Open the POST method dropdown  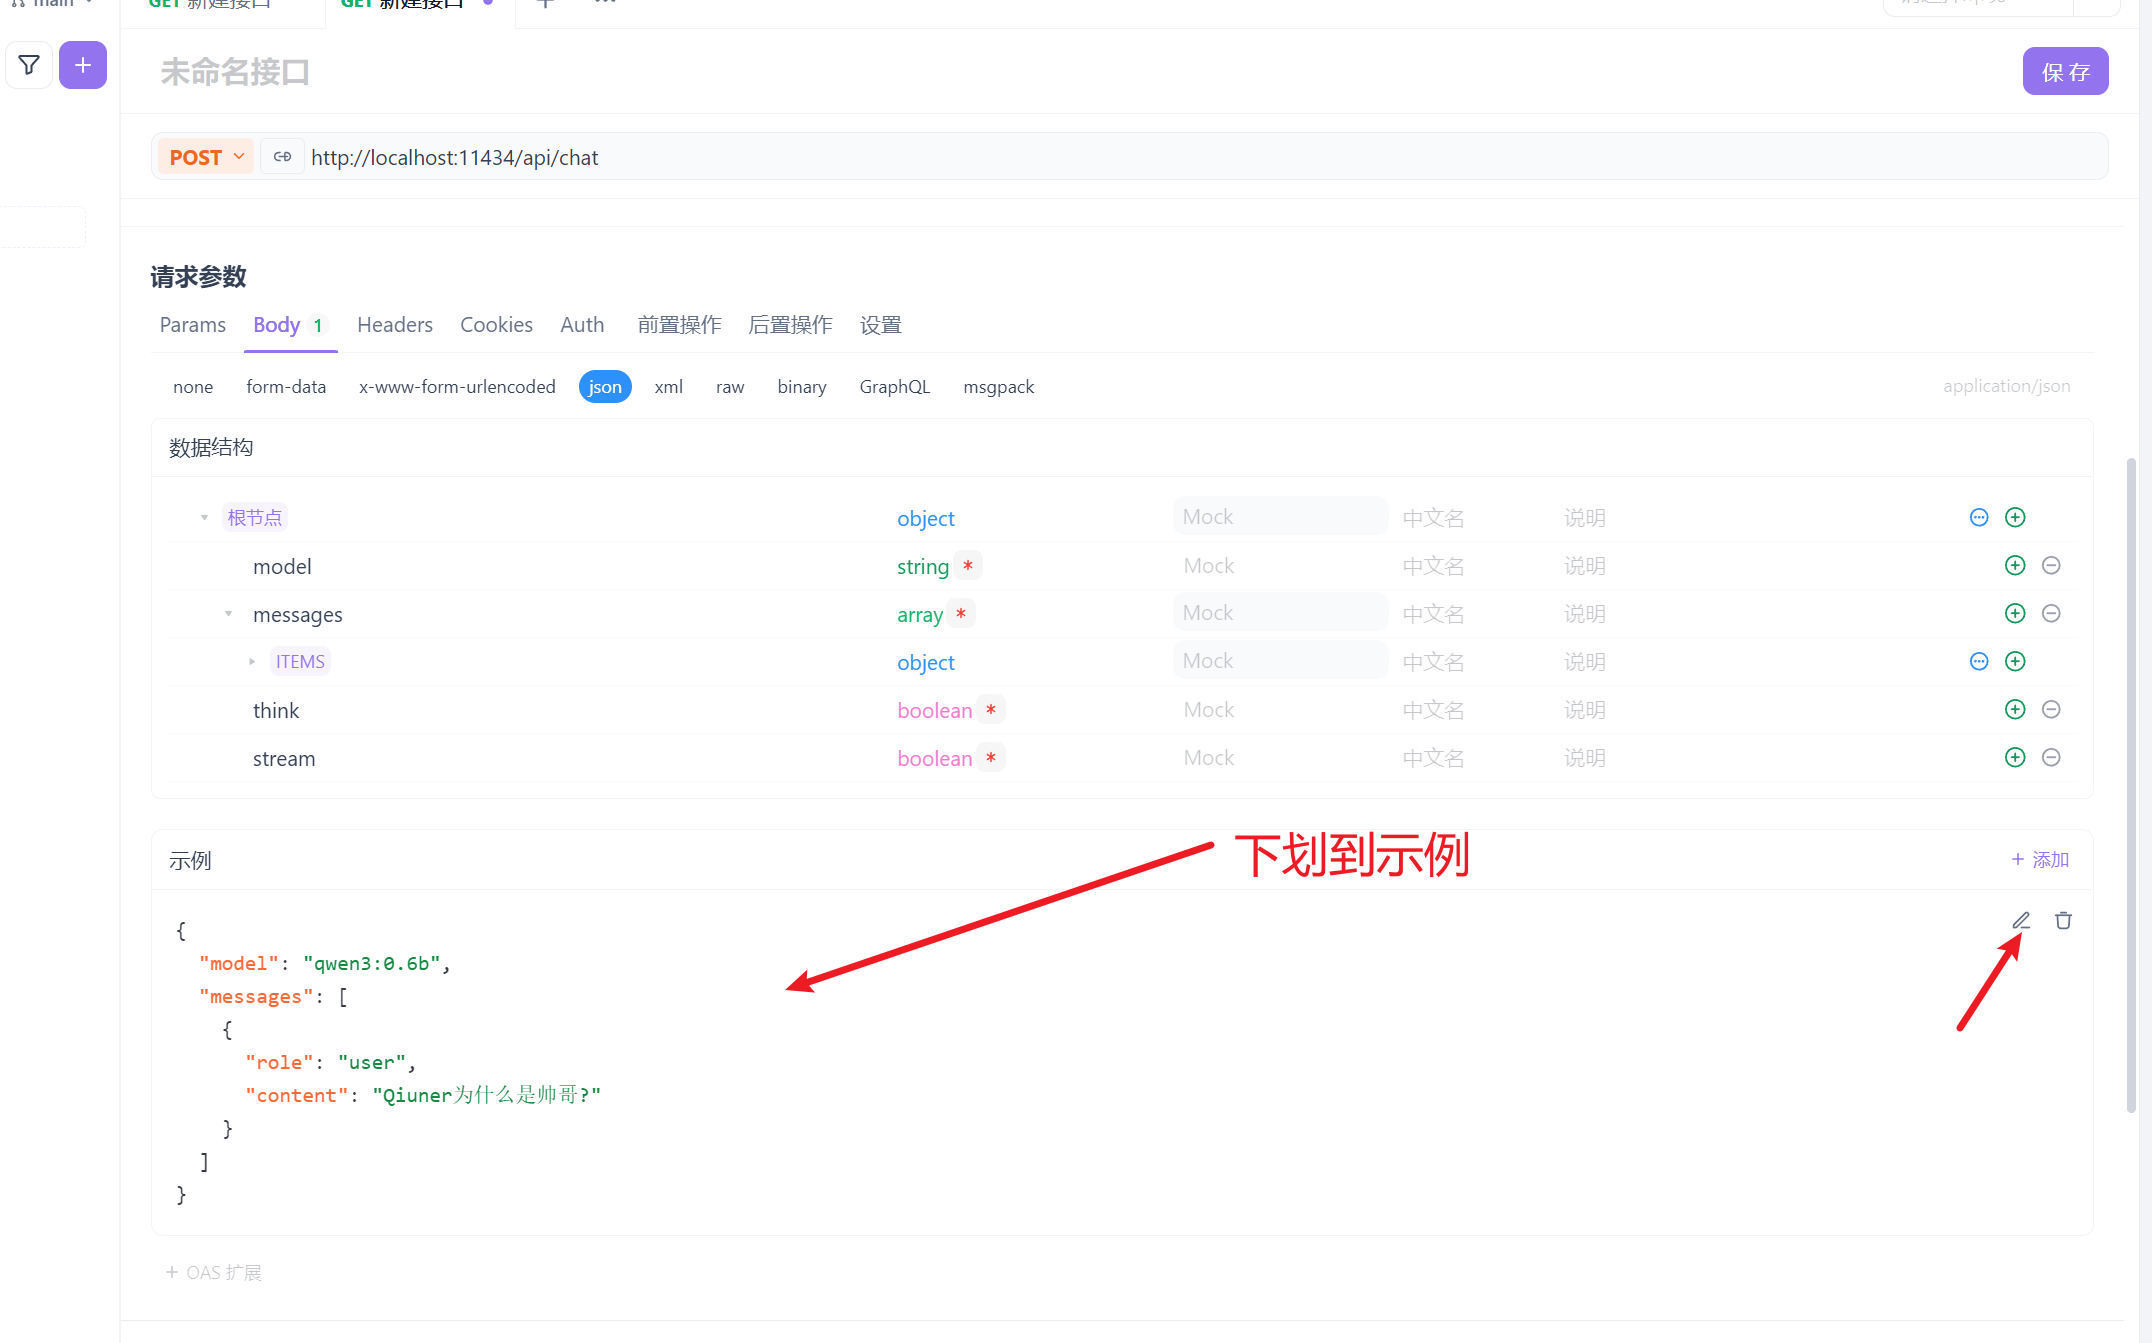coord(207,157)
